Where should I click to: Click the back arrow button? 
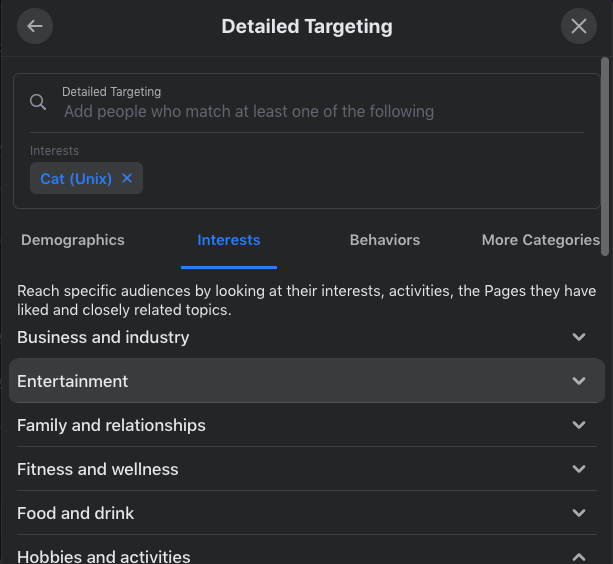point(35,26)
